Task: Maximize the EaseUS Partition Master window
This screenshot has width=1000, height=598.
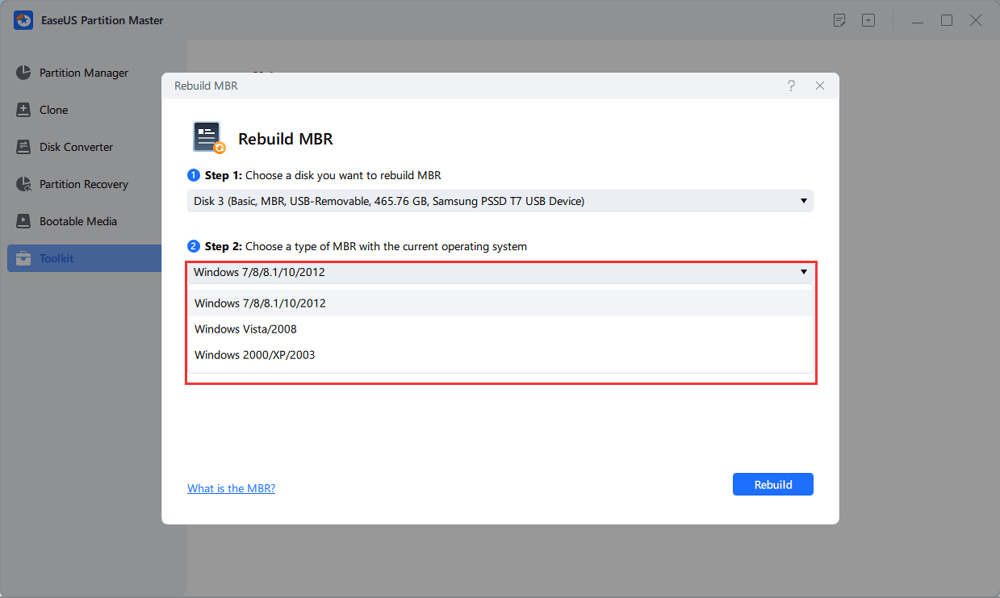Action: [x=947, y=20]
